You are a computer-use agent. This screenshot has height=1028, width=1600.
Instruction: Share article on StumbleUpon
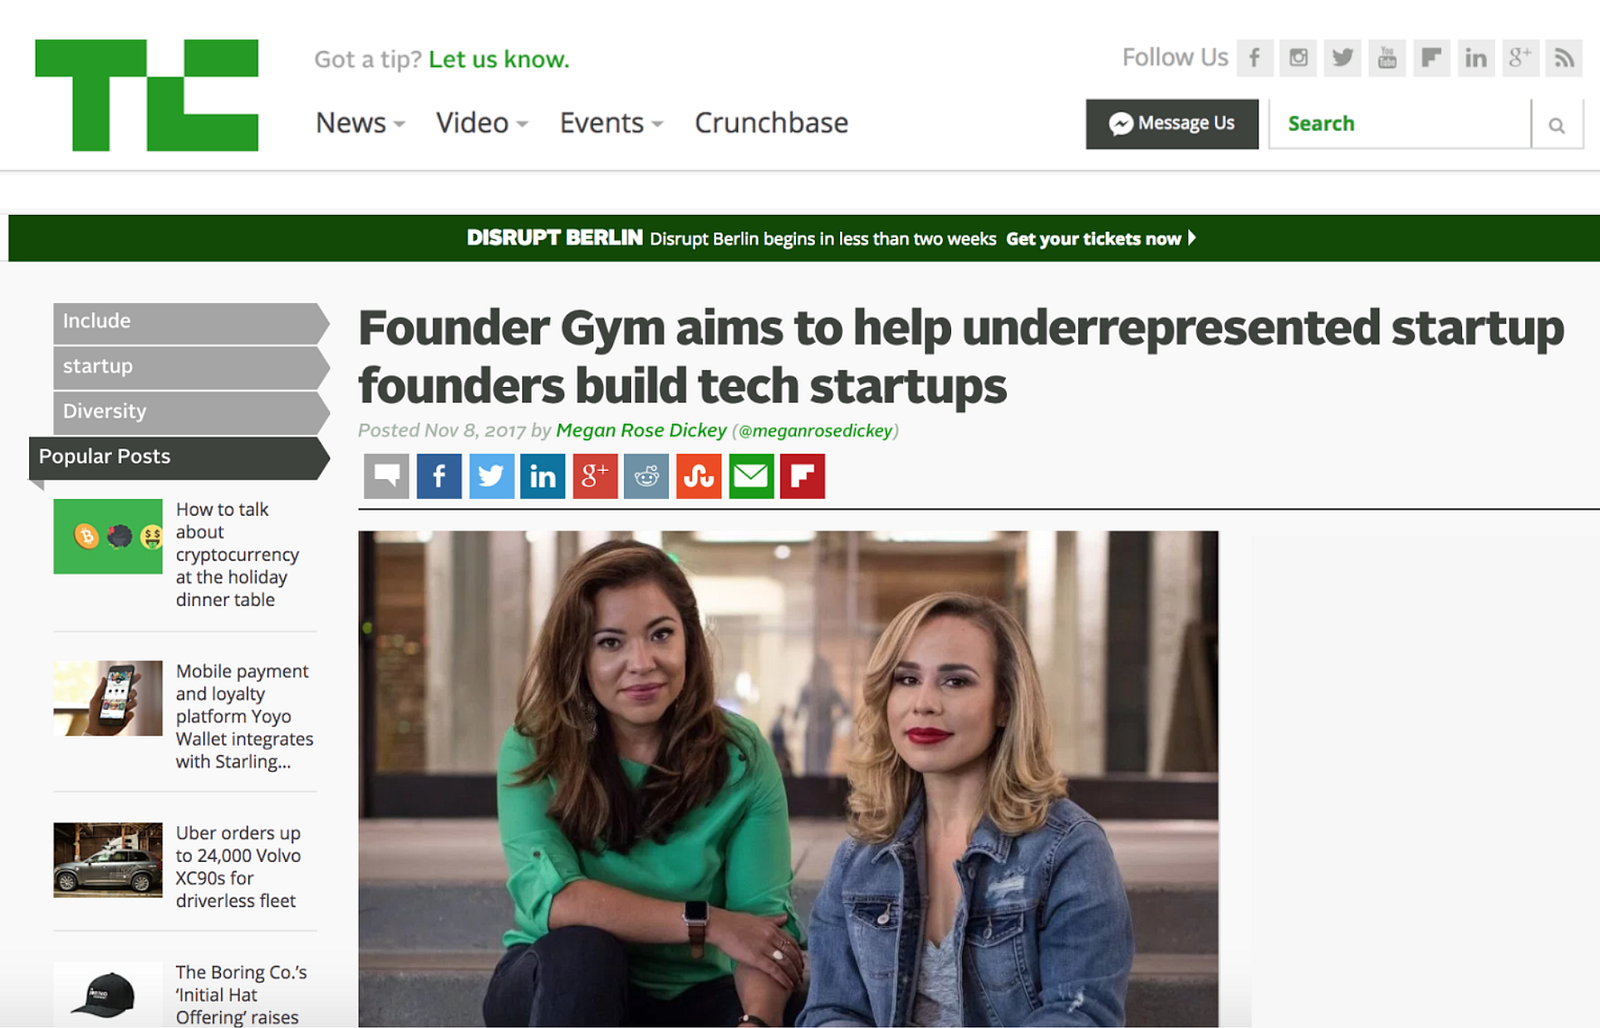(x=699, y=476)
